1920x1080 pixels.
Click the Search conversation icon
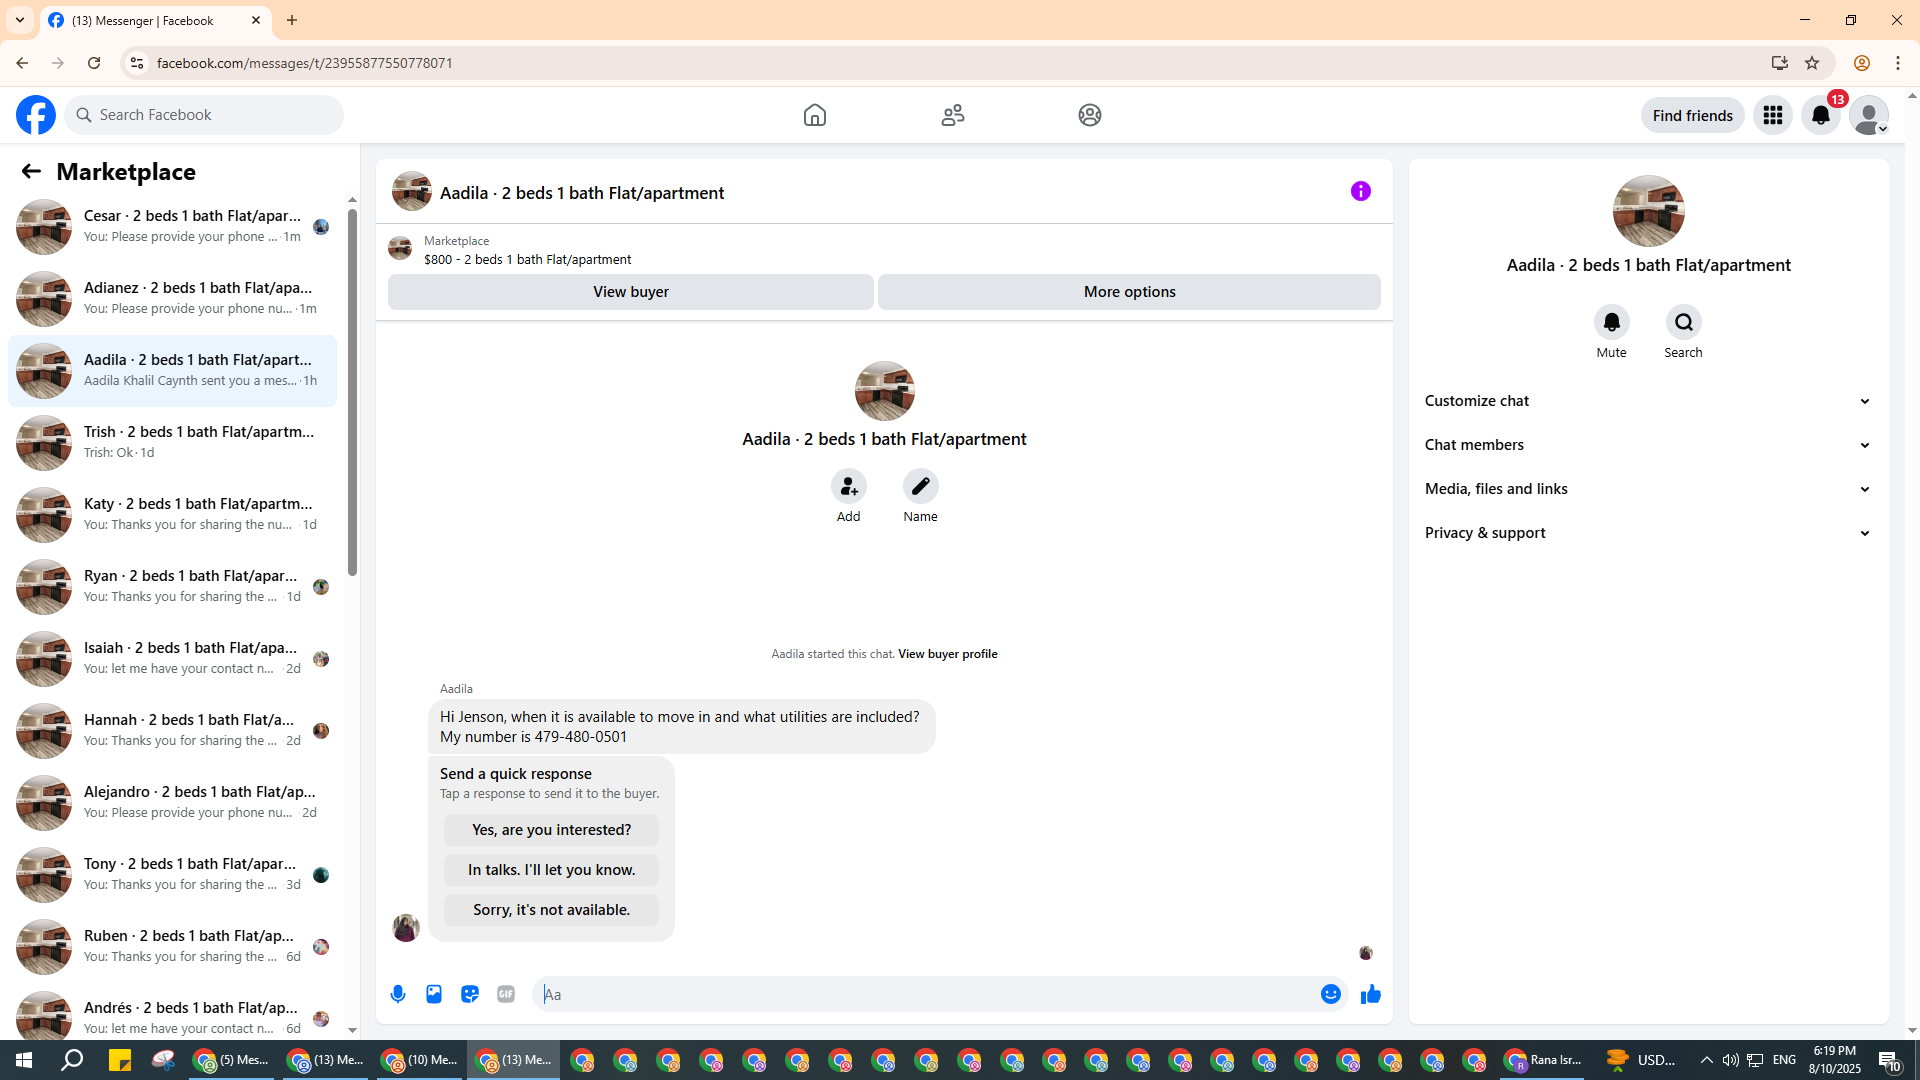coord(1683,322)
